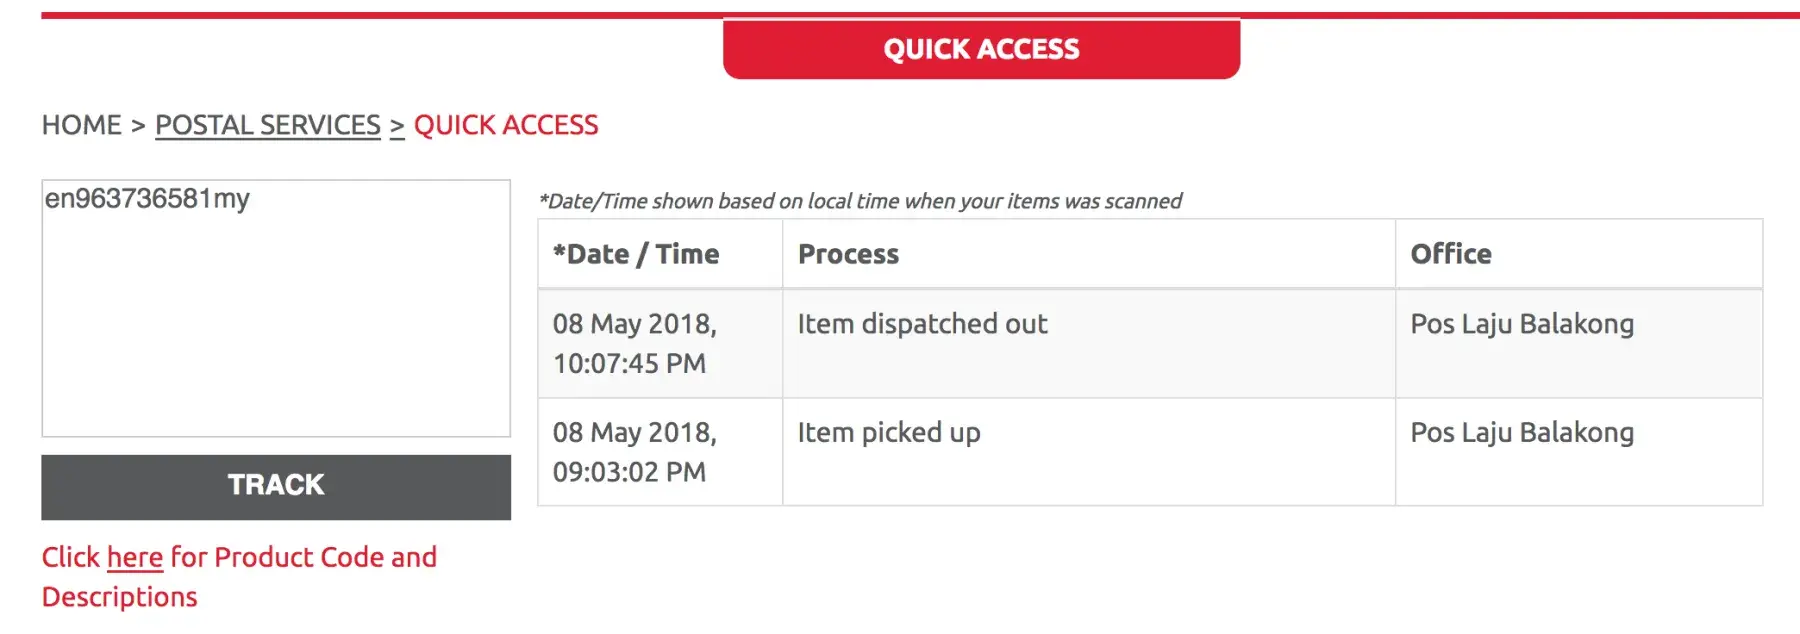Click the word 'Descriptions' below TRACK
The image size is (1800, 634).
tap(120, 597)
